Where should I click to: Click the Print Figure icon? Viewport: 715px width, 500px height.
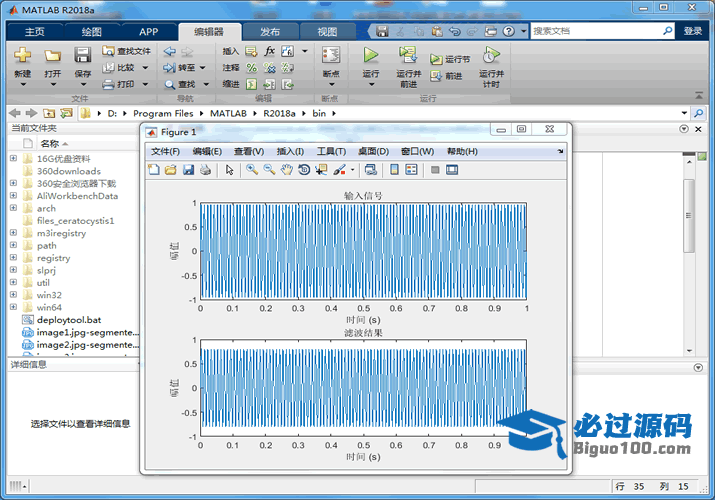coord(205,170)
